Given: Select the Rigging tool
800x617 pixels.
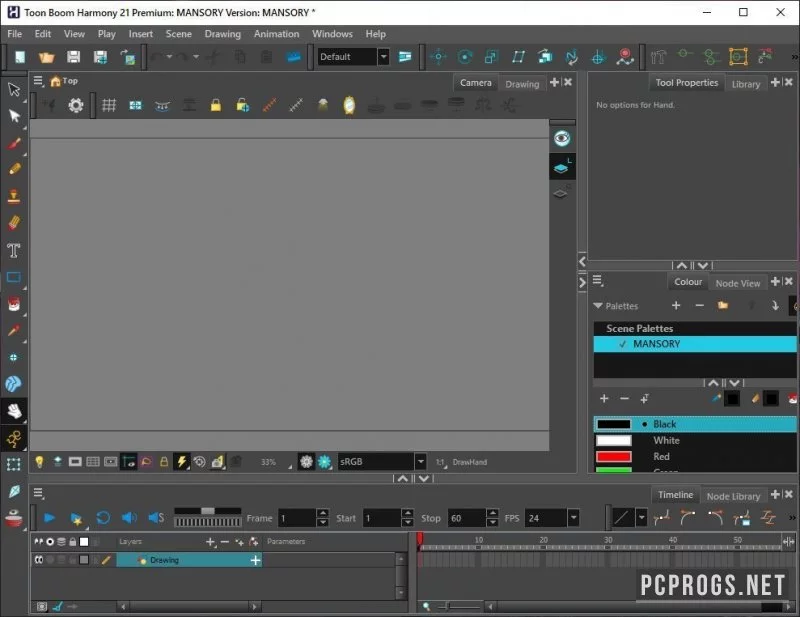Looking at the screenshot, I should tap(14, 438).
